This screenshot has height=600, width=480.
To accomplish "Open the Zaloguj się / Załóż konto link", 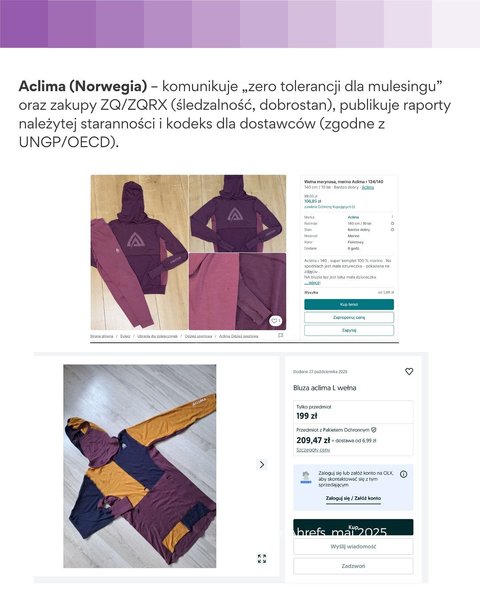I will [x=353, y=498].
